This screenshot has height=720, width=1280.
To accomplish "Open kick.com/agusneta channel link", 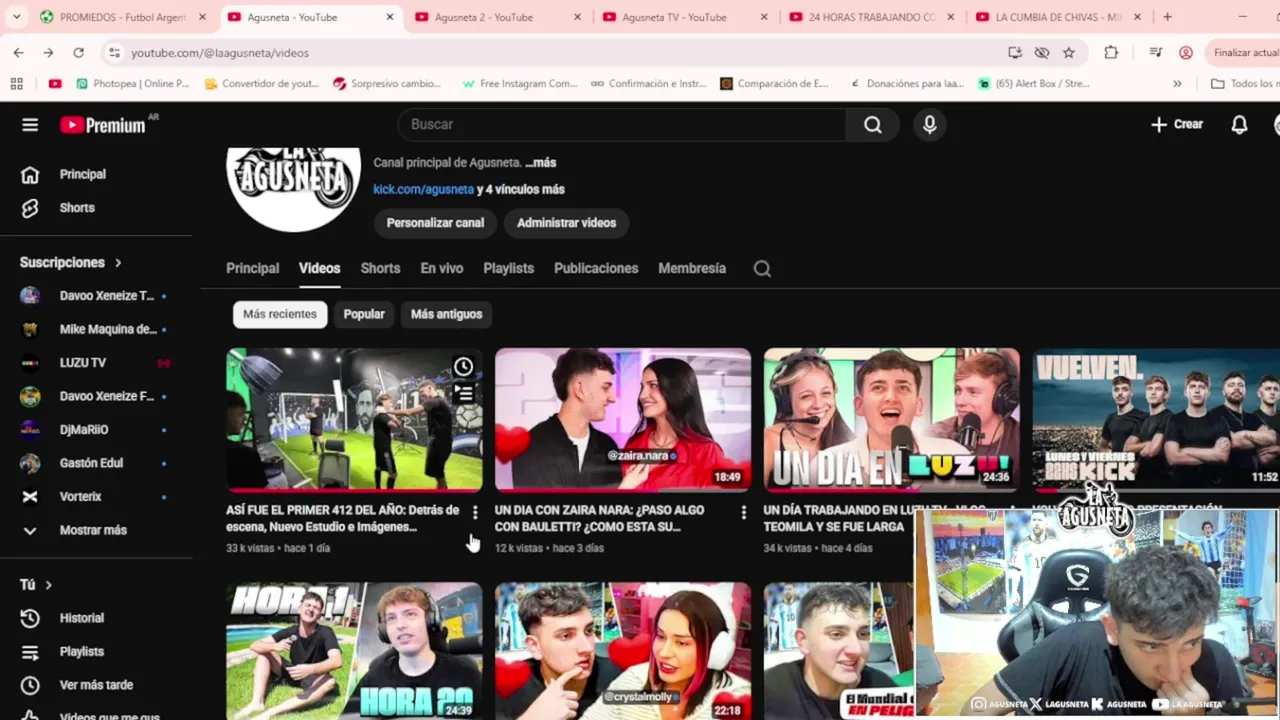I will (423, 189).
